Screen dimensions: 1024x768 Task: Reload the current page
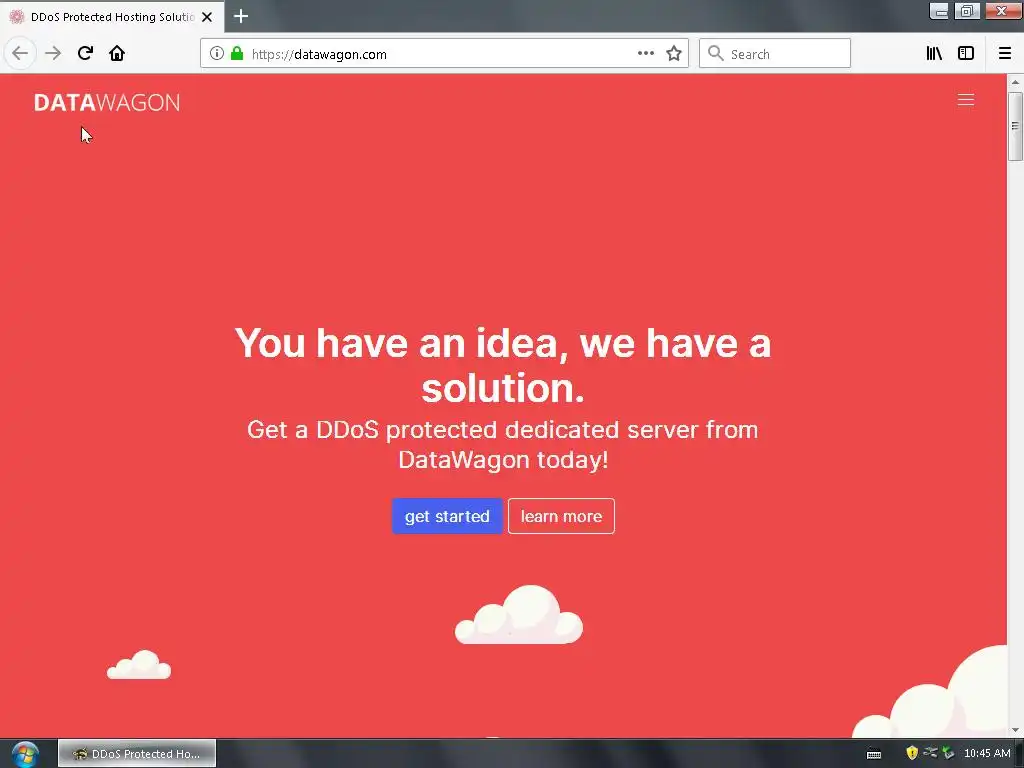click(x=85, y=53)
